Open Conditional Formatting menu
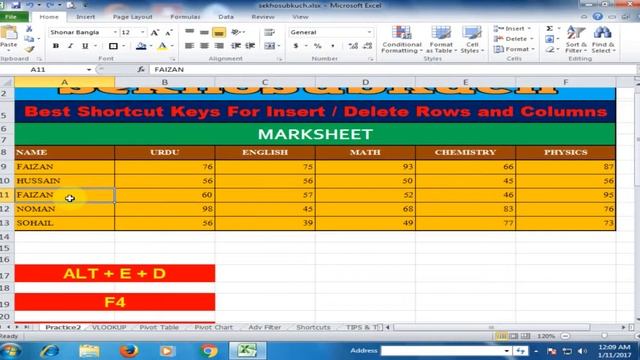 (402, 39)
